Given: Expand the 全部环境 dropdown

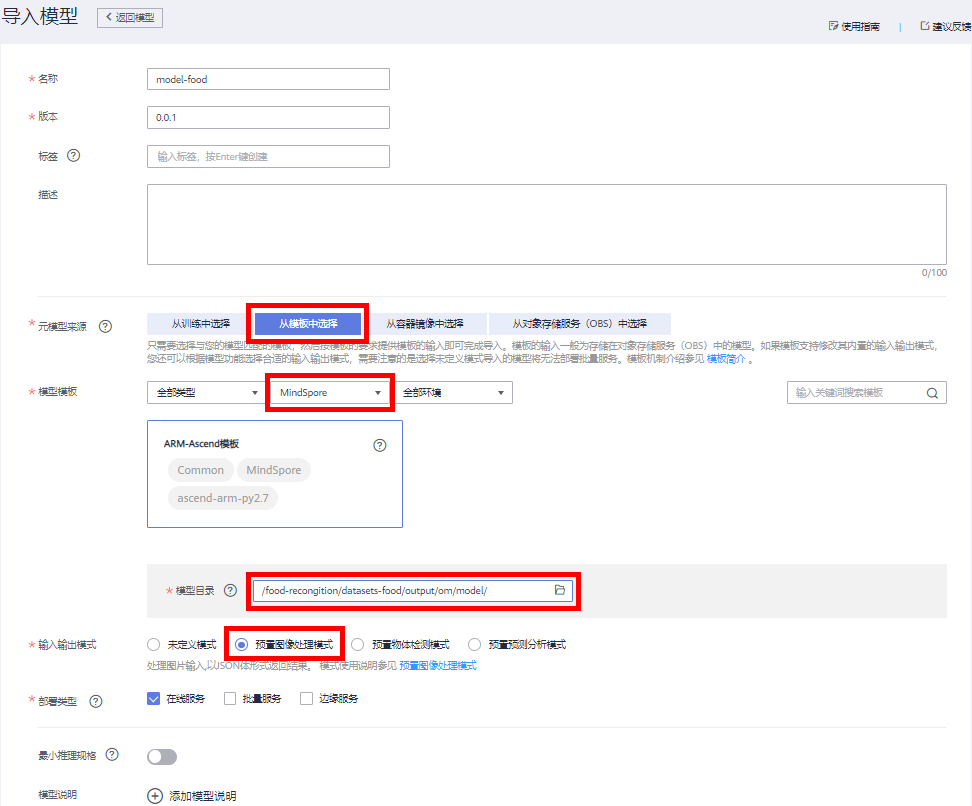Looking at the screenshot, I should click(x=453, y=393).
